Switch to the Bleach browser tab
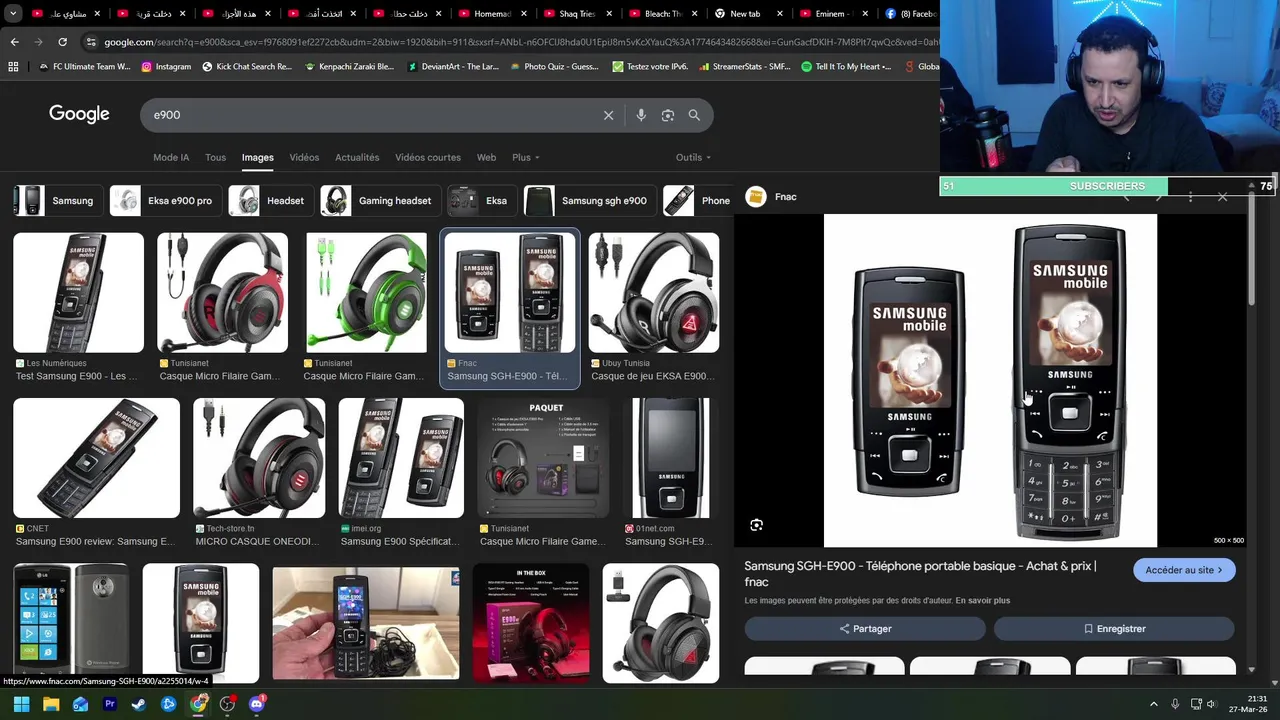 point(660,14)
